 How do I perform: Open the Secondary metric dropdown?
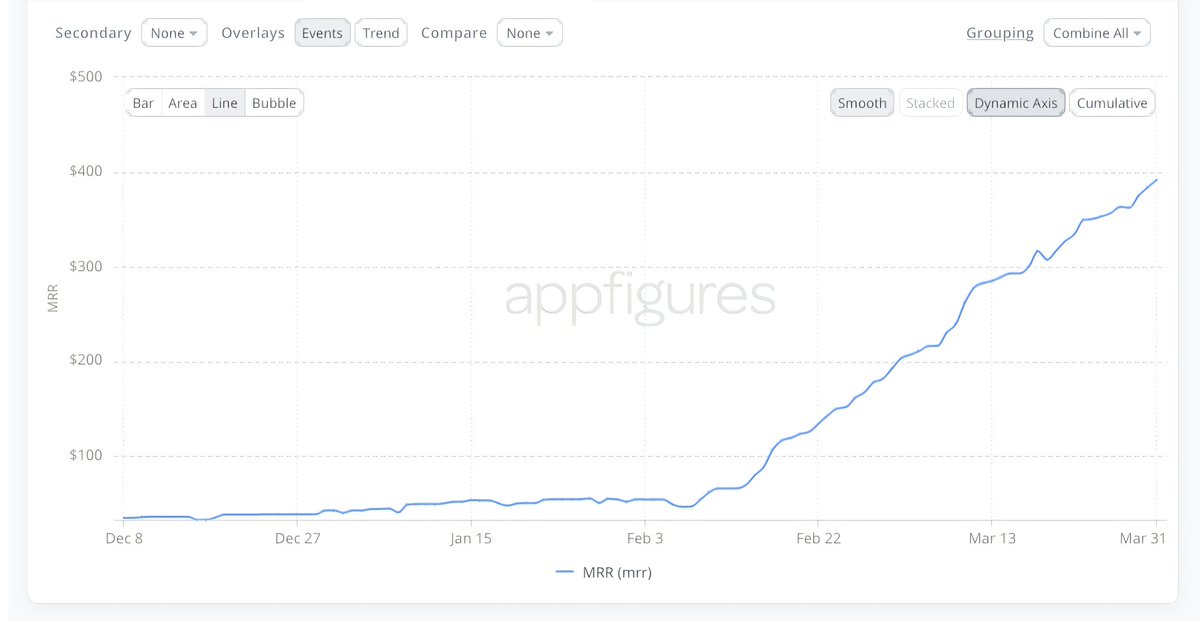point(174,33)
